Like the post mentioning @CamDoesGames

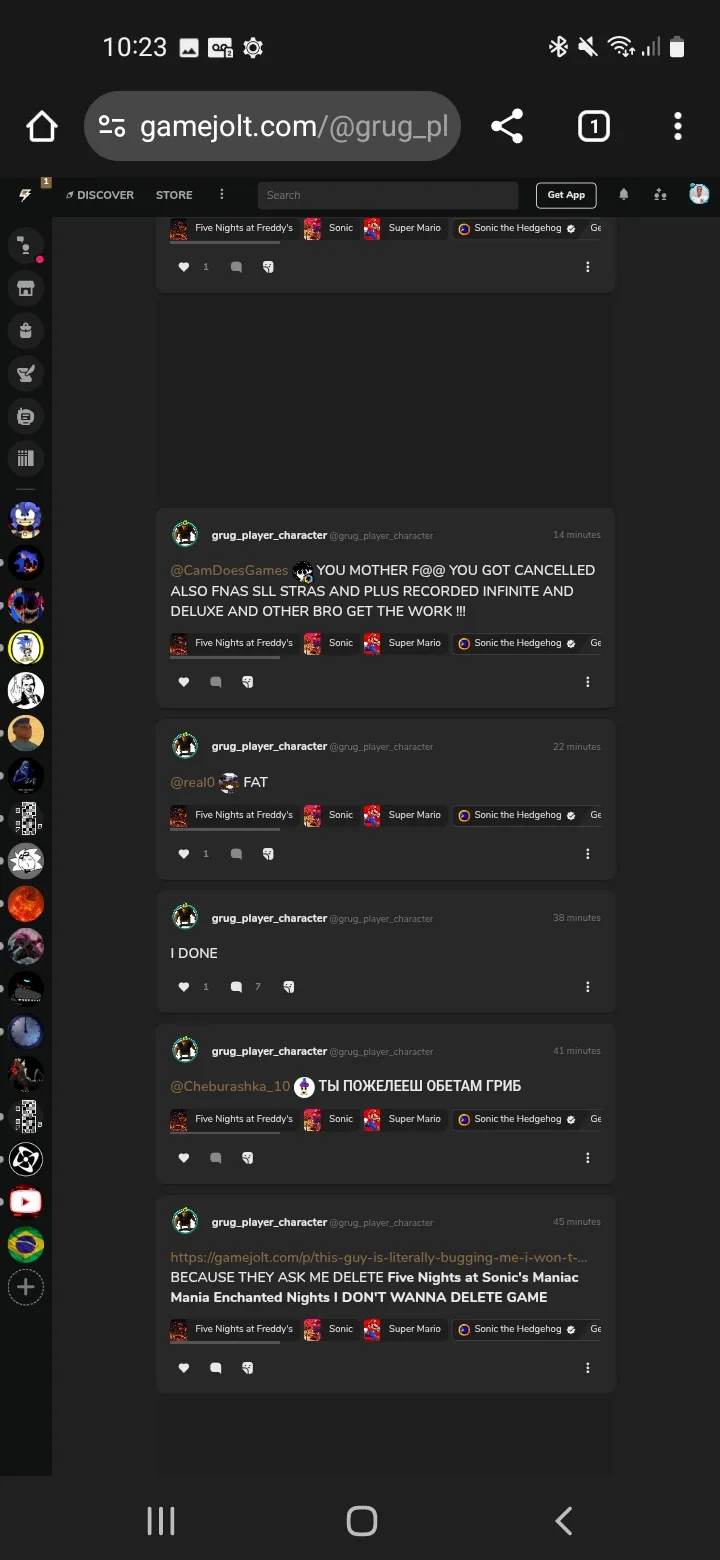pyautogui.click(x=184, y=682)
